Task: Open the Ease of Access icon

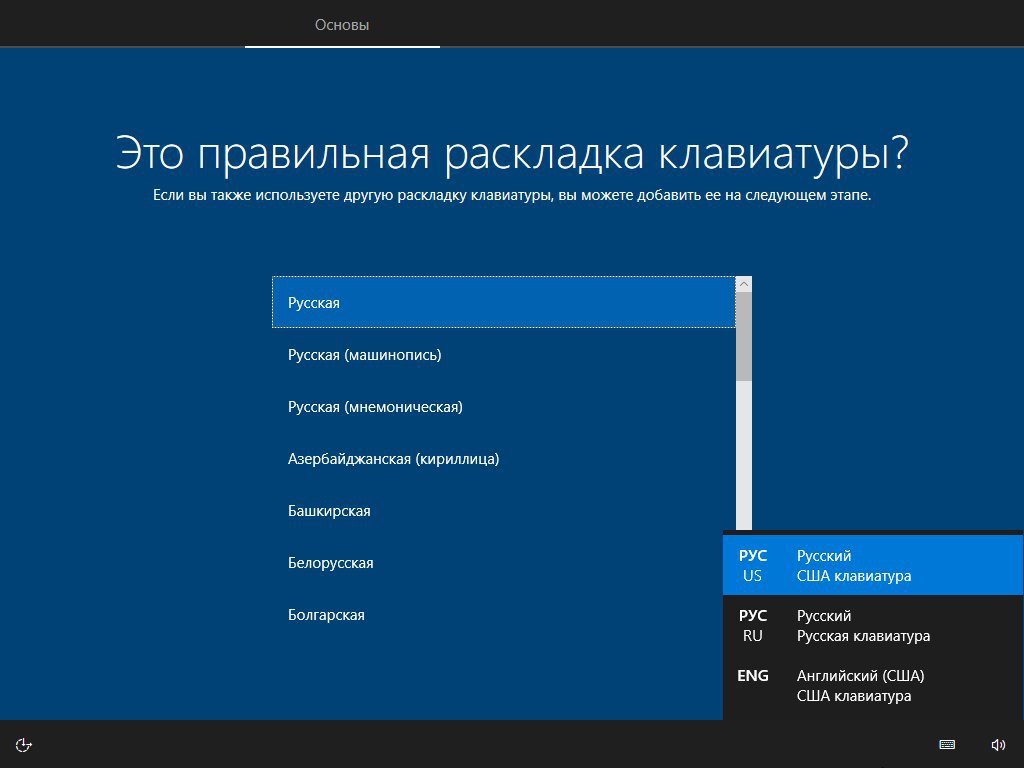Action: pos(24,744)
